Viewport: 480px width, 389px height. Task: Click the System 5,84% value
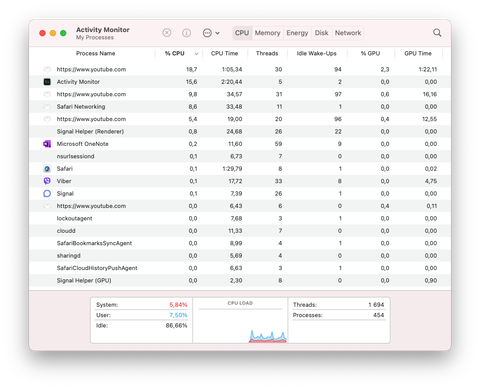[x=178, y=305]
